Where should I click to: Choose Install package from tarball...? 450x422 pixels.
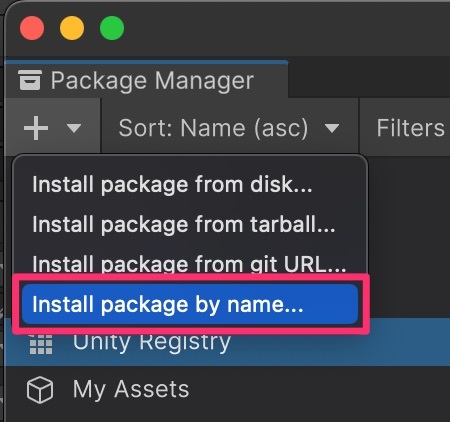184,224
